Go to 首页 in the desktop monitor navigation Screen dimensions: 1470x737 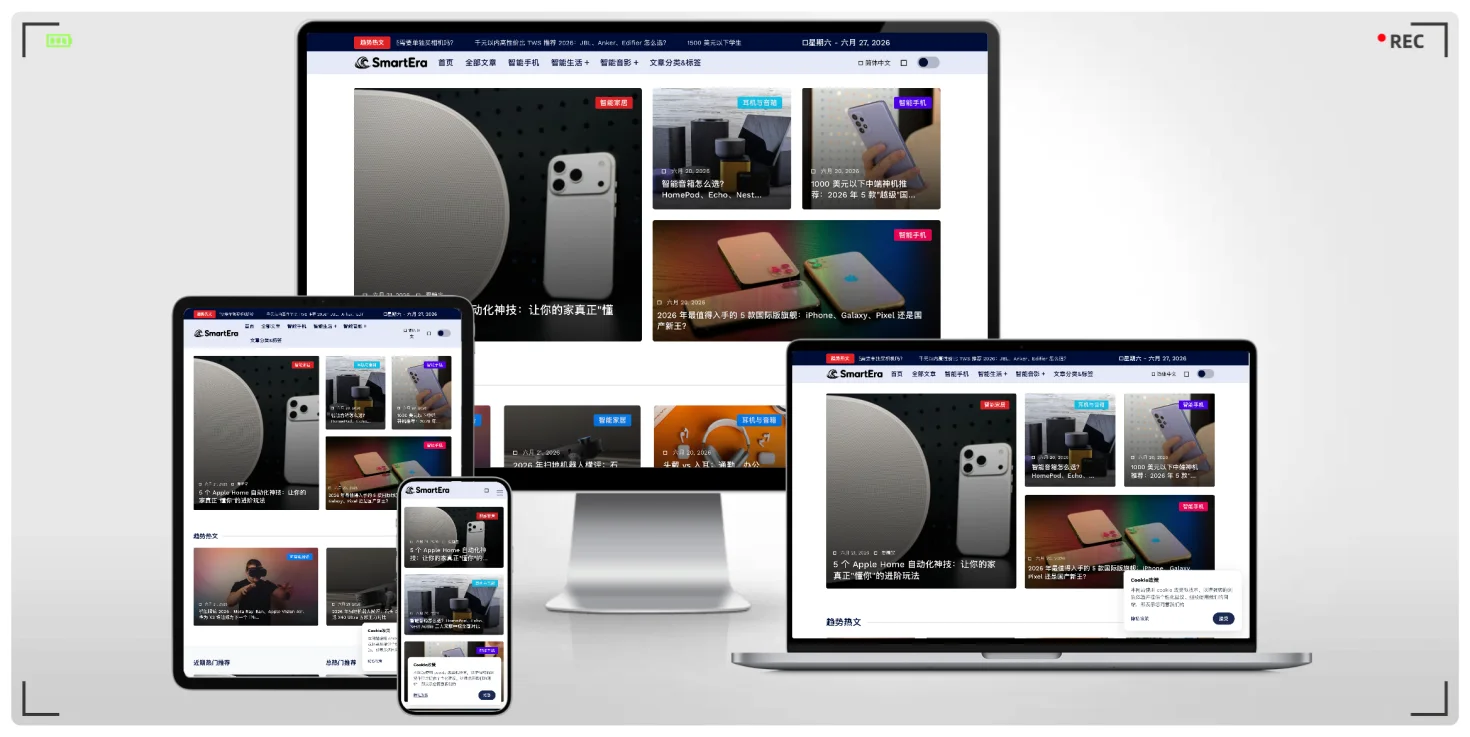tap(446, 63)
